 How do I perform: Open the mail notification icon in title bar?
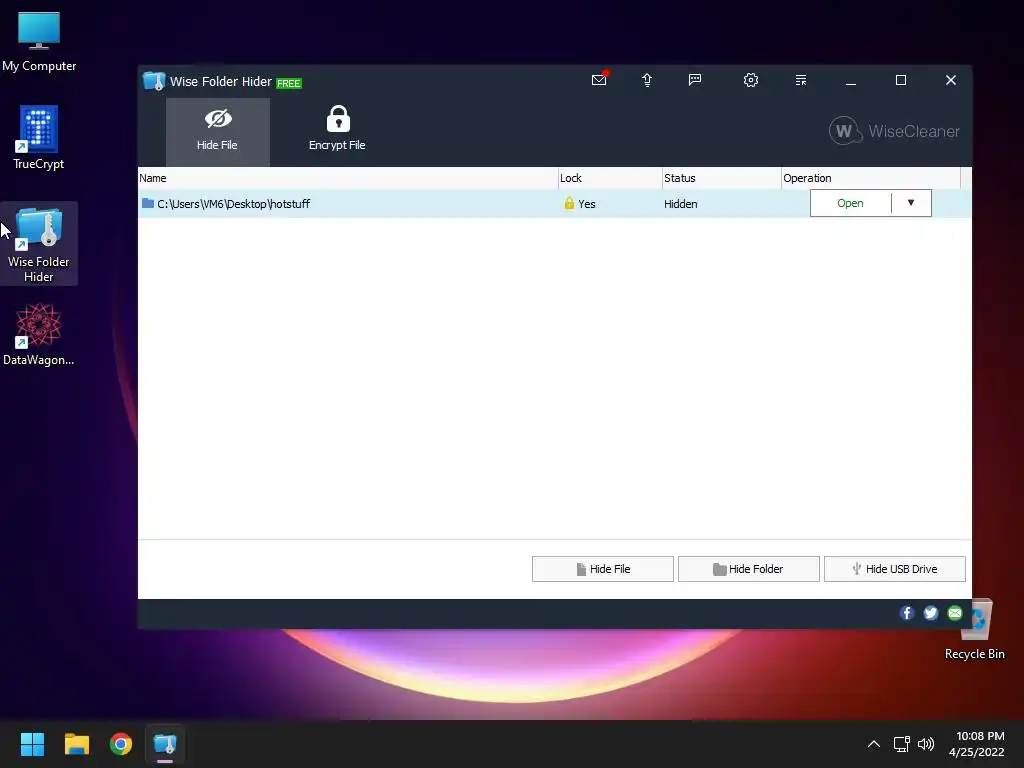click(x=599, y=80)
